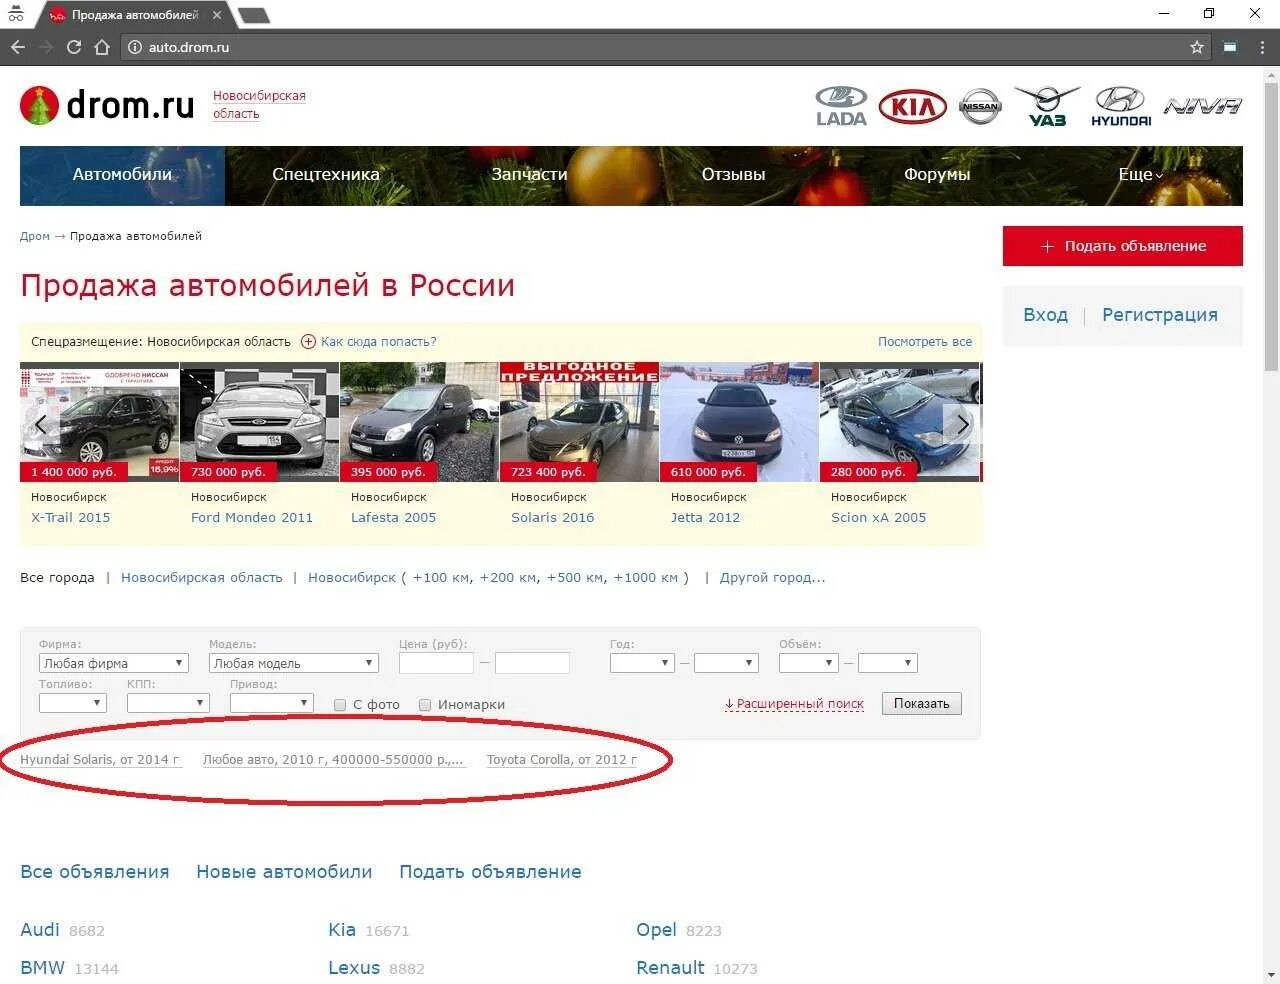The image size is (1280, 984).
Task: Expand the 'Еще' nav menu
Action: click(x=1141, y=175)
